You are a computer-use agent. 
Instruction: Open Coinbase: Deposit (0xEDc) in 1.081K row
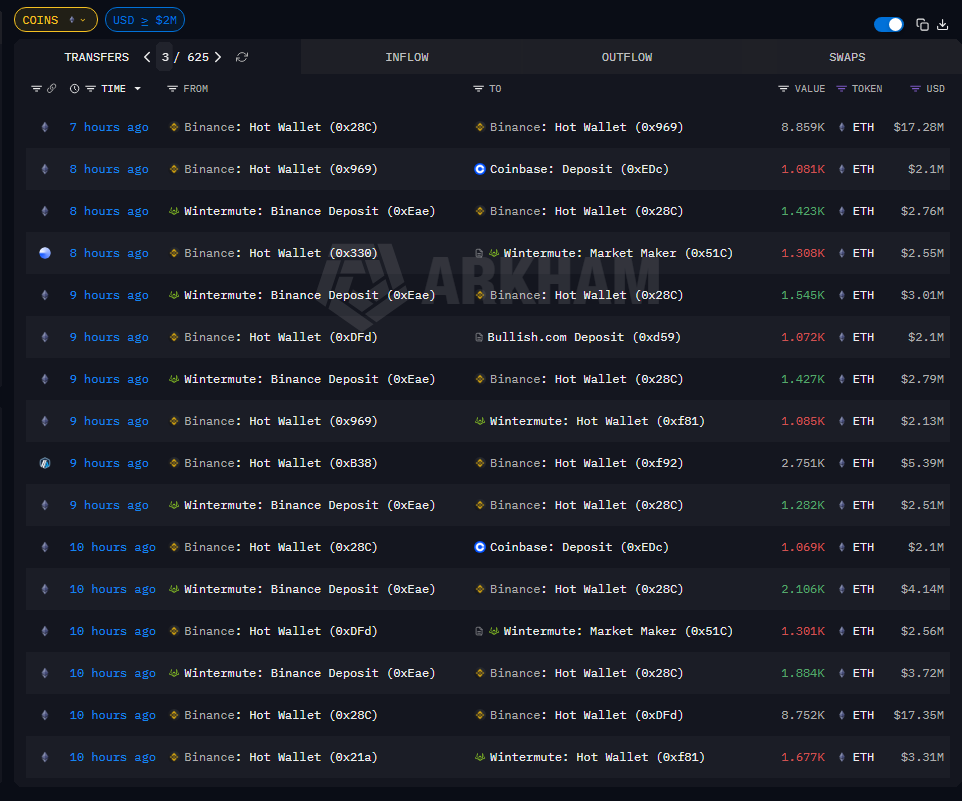click(x=579, y=169)
